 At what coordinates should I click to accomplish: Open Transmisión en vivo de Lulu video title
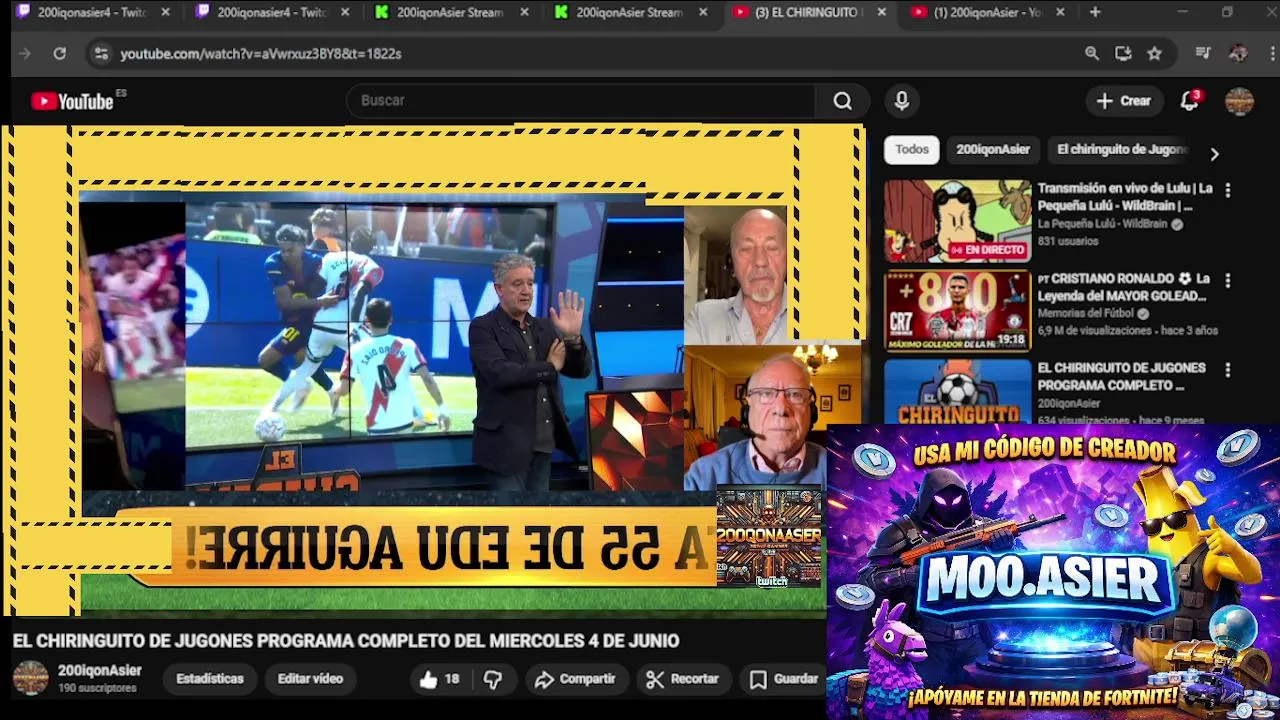[1125, 196]
